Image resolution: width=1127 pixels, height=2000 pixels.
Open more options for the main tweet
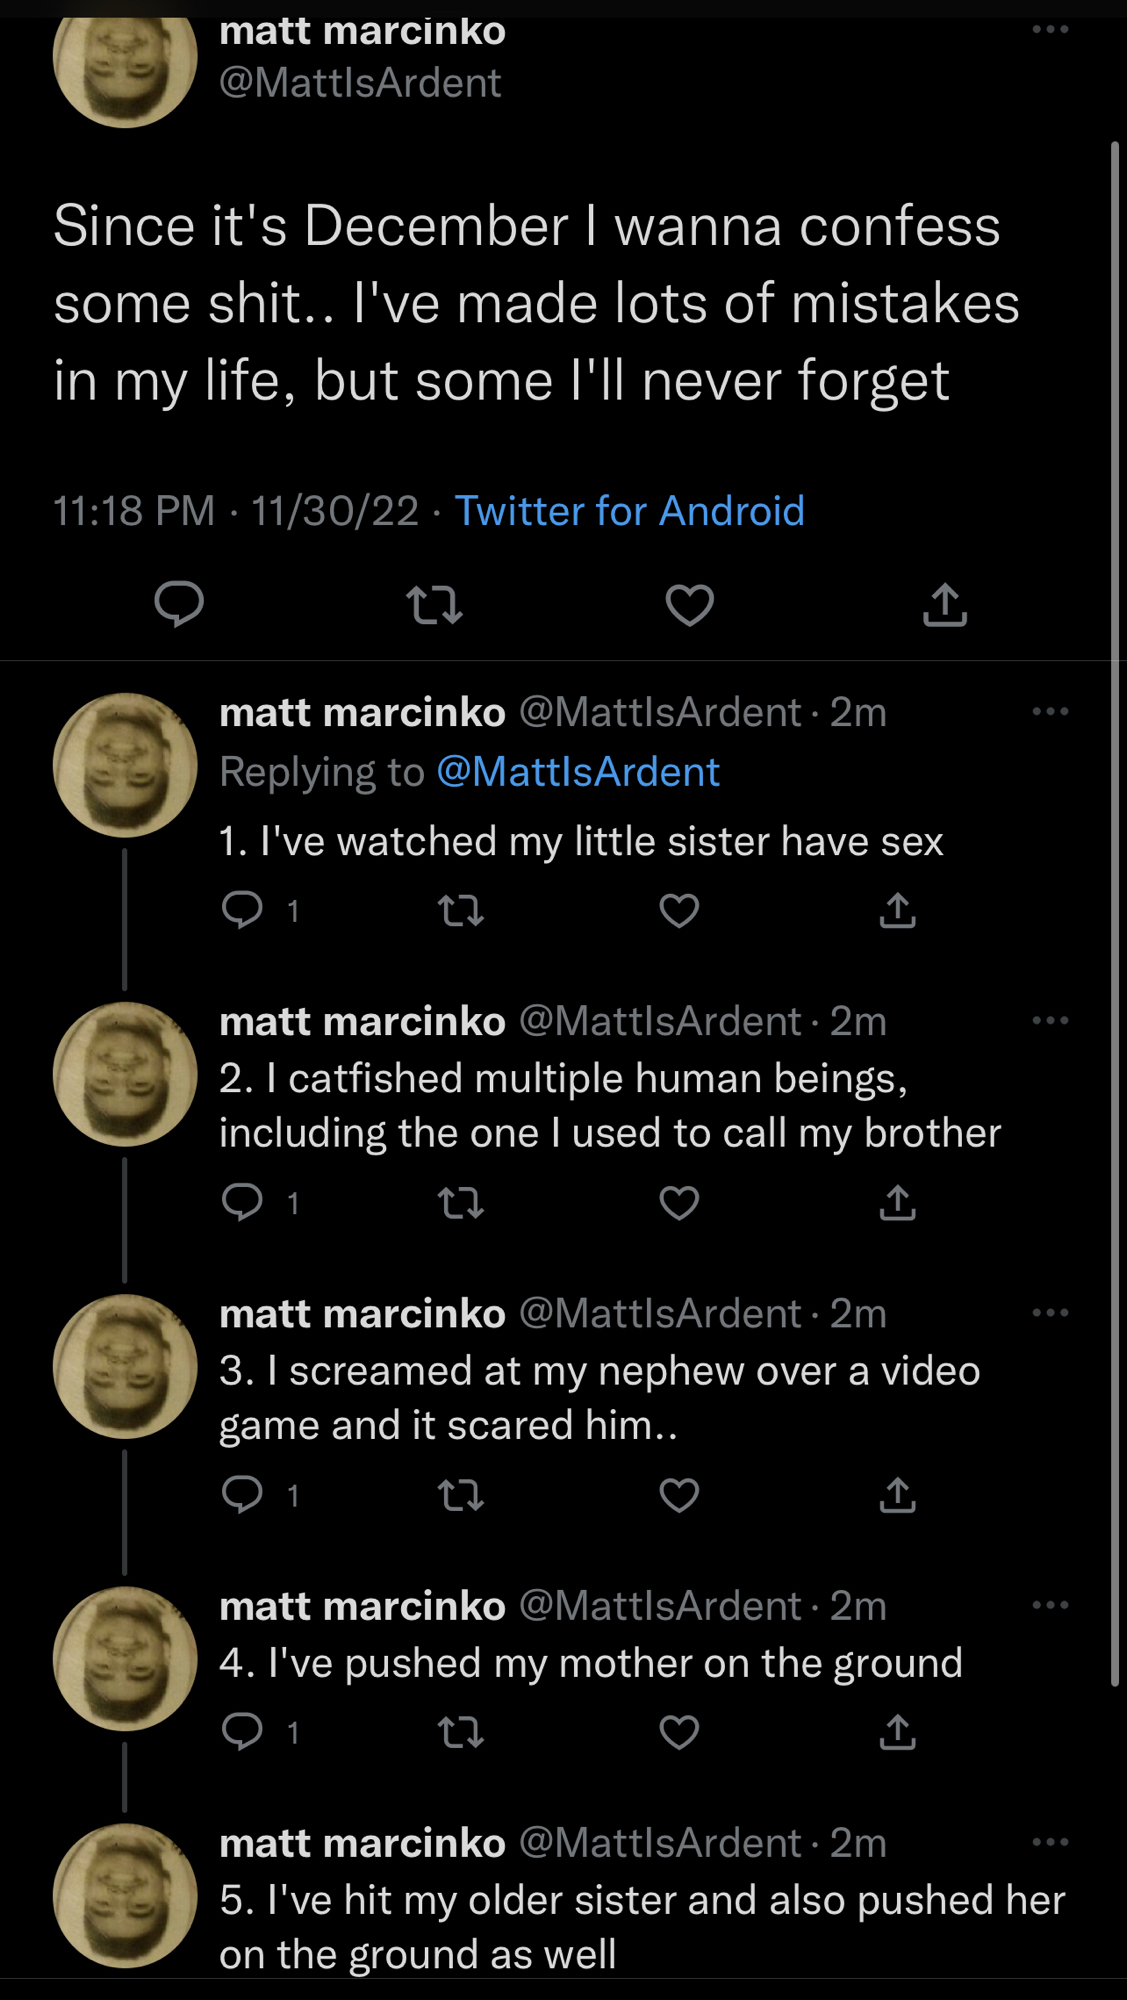tap(1050, 30)
